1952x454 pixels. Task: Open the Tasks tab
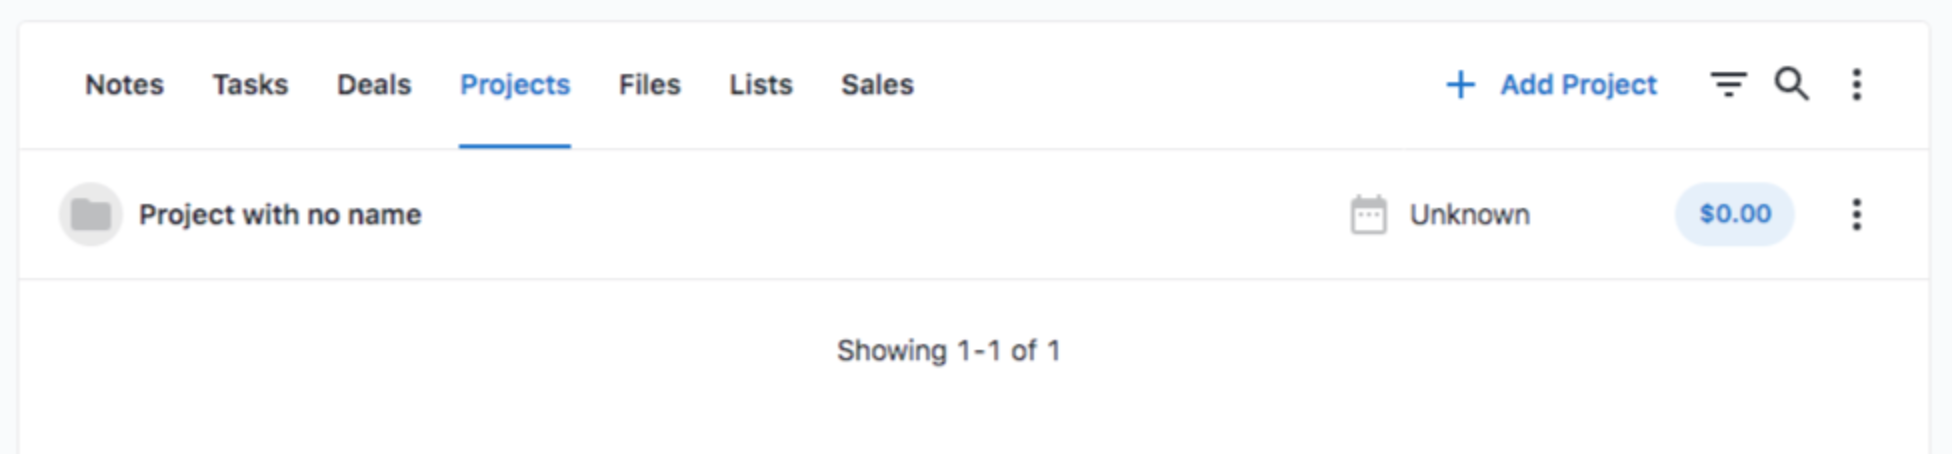tap(250, 85)
